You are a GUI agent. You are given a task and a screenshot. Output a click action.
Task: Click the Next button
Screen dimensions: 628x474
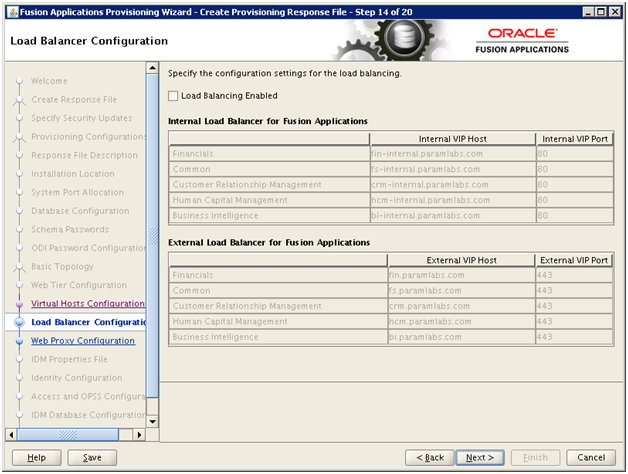pyautogui.click(x=480, y=458)
